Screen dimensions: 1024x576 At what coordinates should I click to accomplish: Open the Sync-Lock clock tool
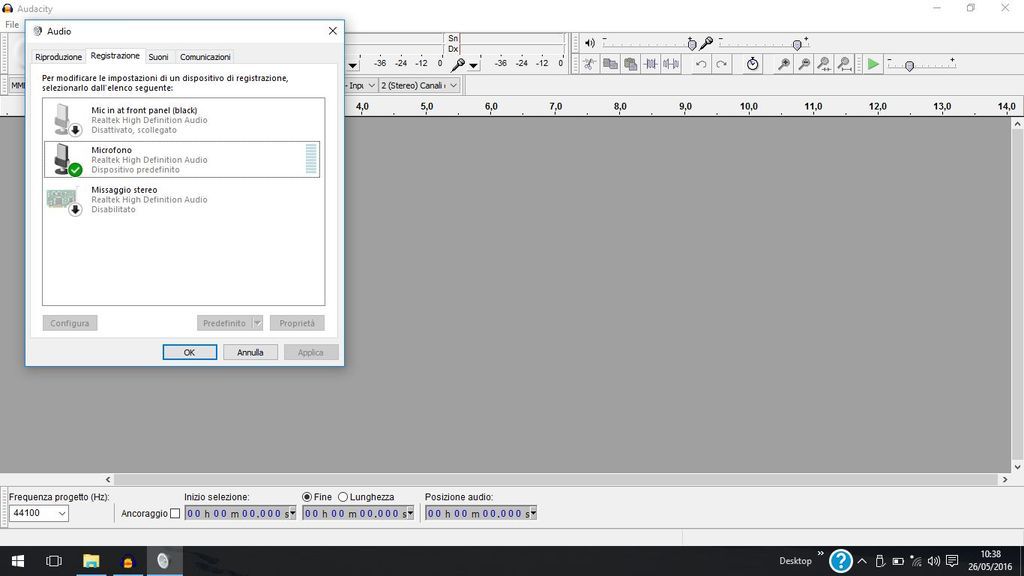coord(753,64)
